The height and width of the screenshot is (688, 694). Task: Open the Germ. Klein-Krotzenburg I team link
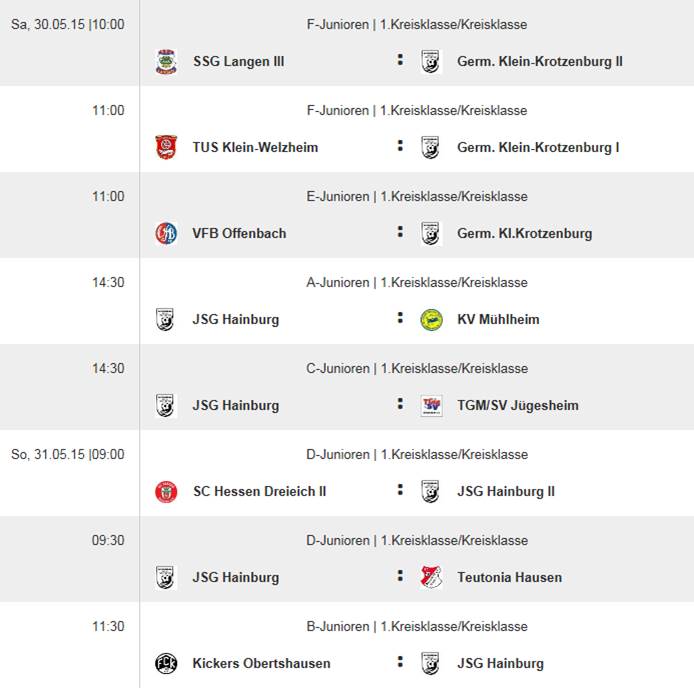click(538, 148)
